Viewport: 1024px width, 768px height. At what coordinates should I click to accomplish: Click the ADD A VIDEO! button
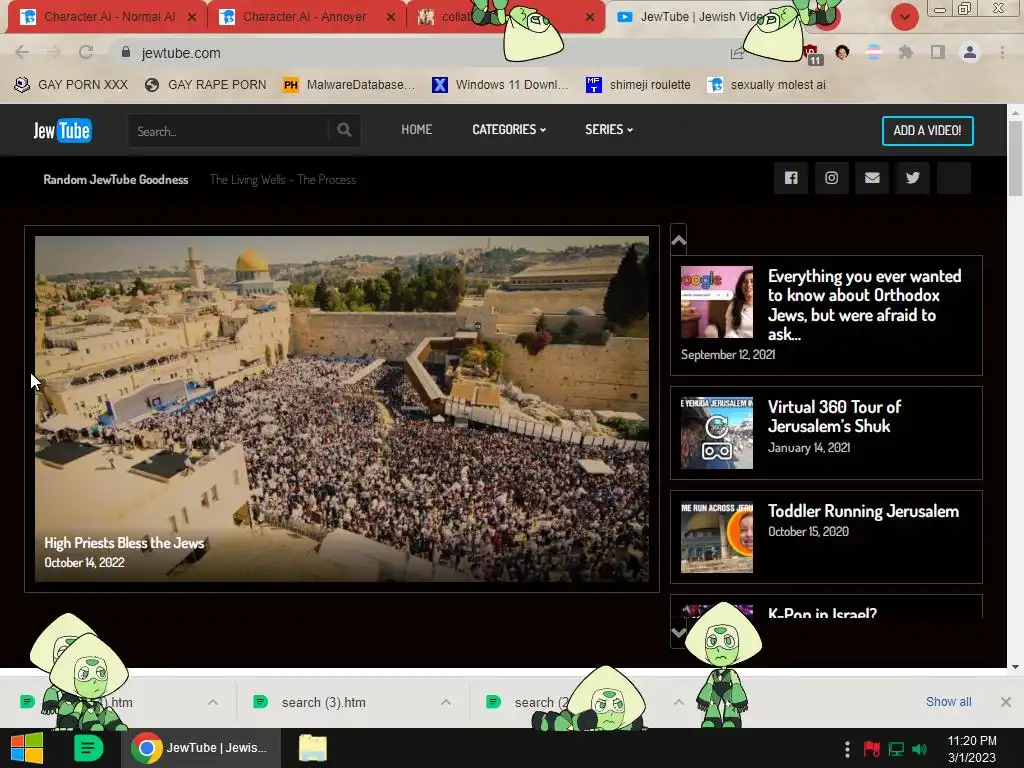click(927, 131)
